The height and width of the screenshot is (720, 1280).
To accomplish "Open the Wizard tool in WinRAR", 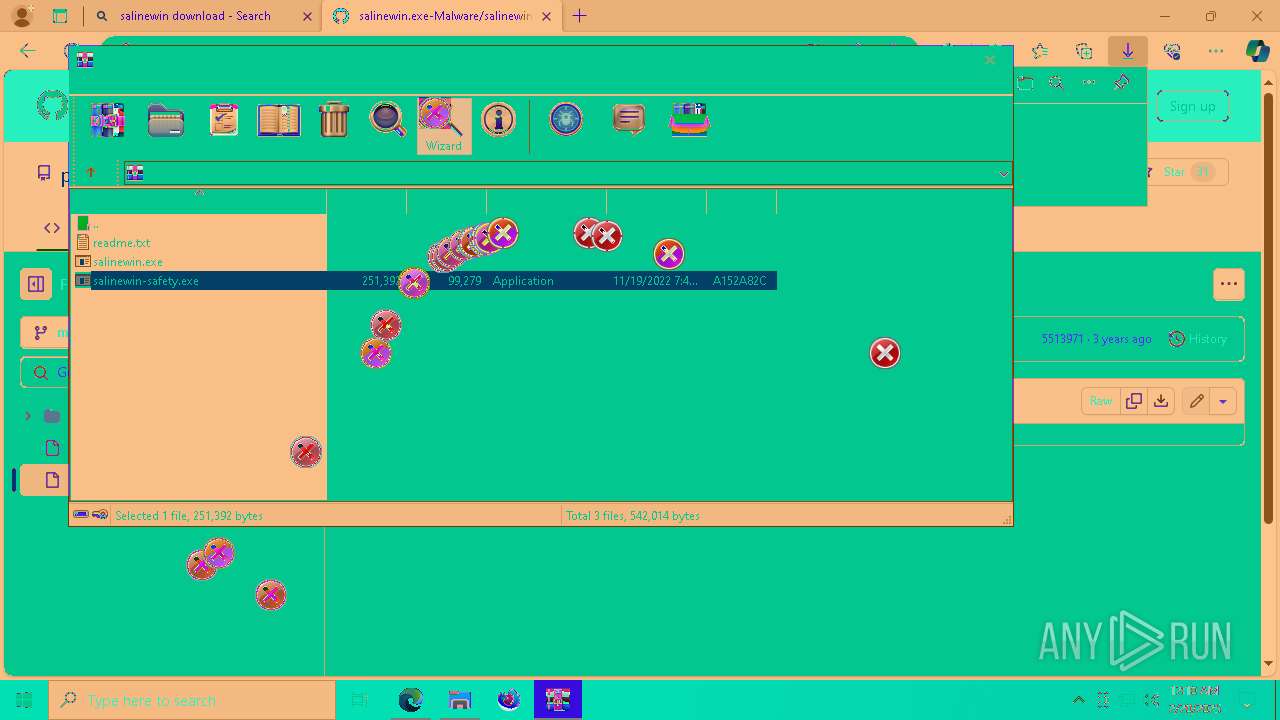I will pos(443,125).
